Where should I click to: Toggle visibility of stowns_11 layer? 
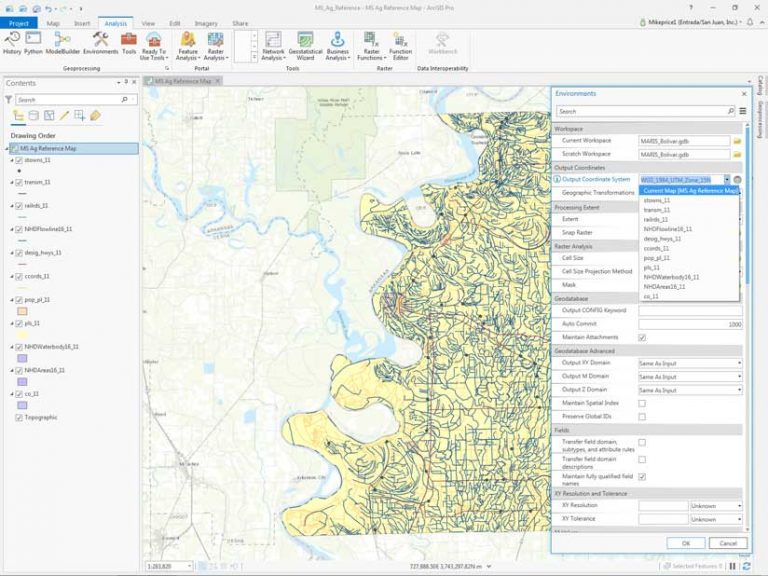19,160
